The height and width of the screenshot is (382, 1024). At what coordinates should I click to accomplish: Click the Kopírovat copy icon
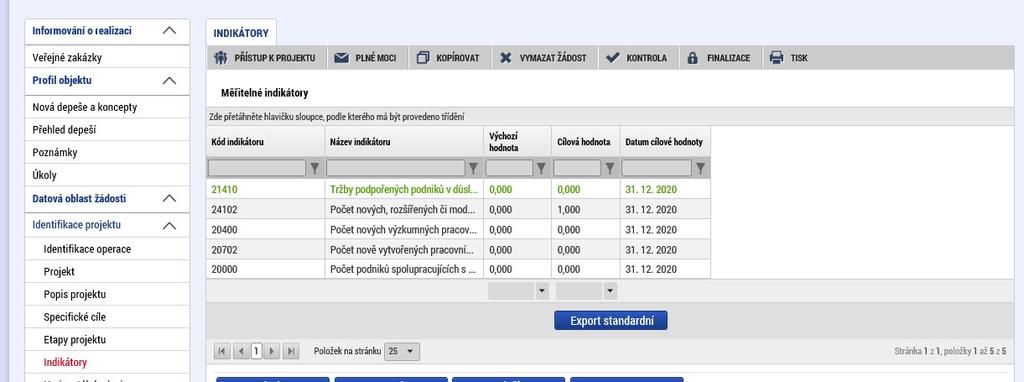[x=423, y=58]
